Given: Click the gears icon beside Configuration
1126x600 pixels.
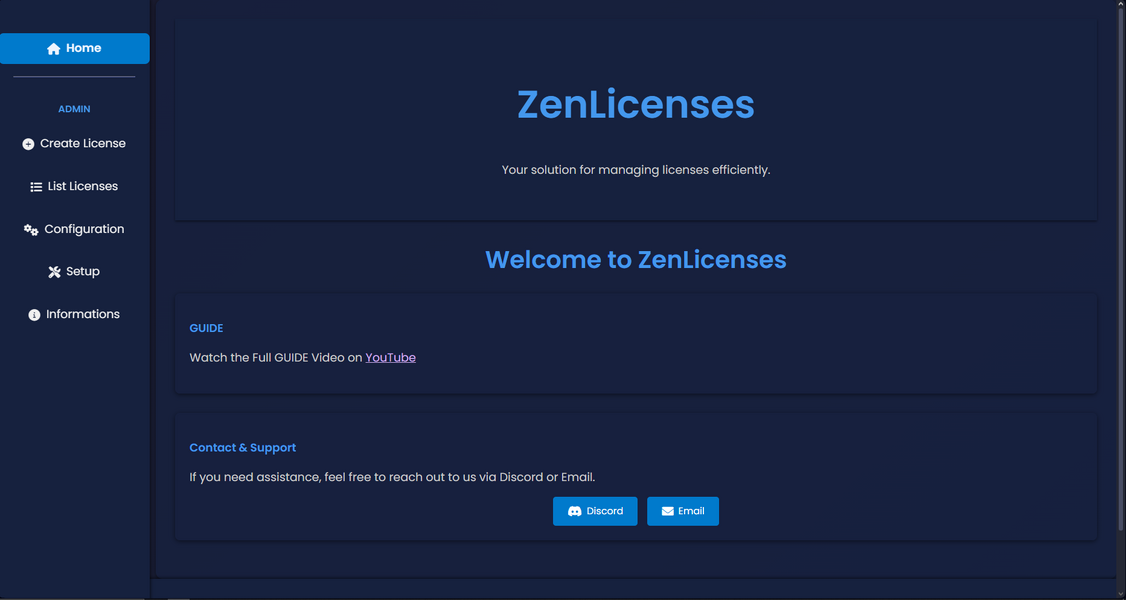Looking at the screenshot, I should [31, 230].
